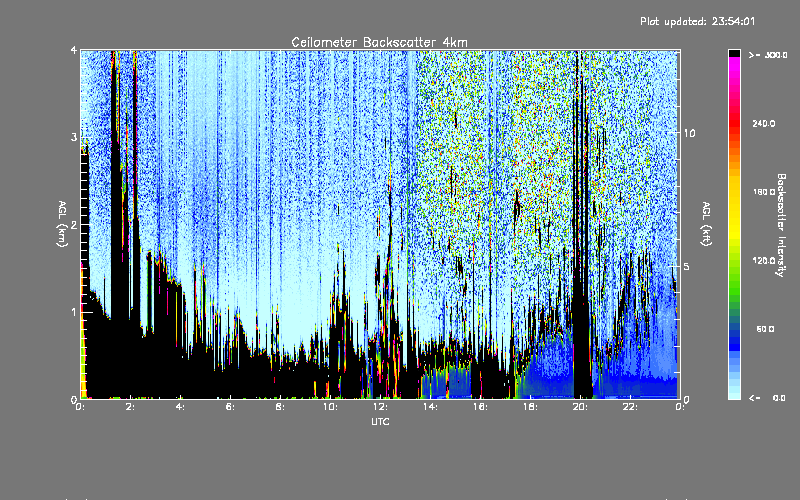Image resolution: width=800 pixels, height=500 pixels.
Task: Click the x-axis tick label '20:'
Action: pos(581,407)
